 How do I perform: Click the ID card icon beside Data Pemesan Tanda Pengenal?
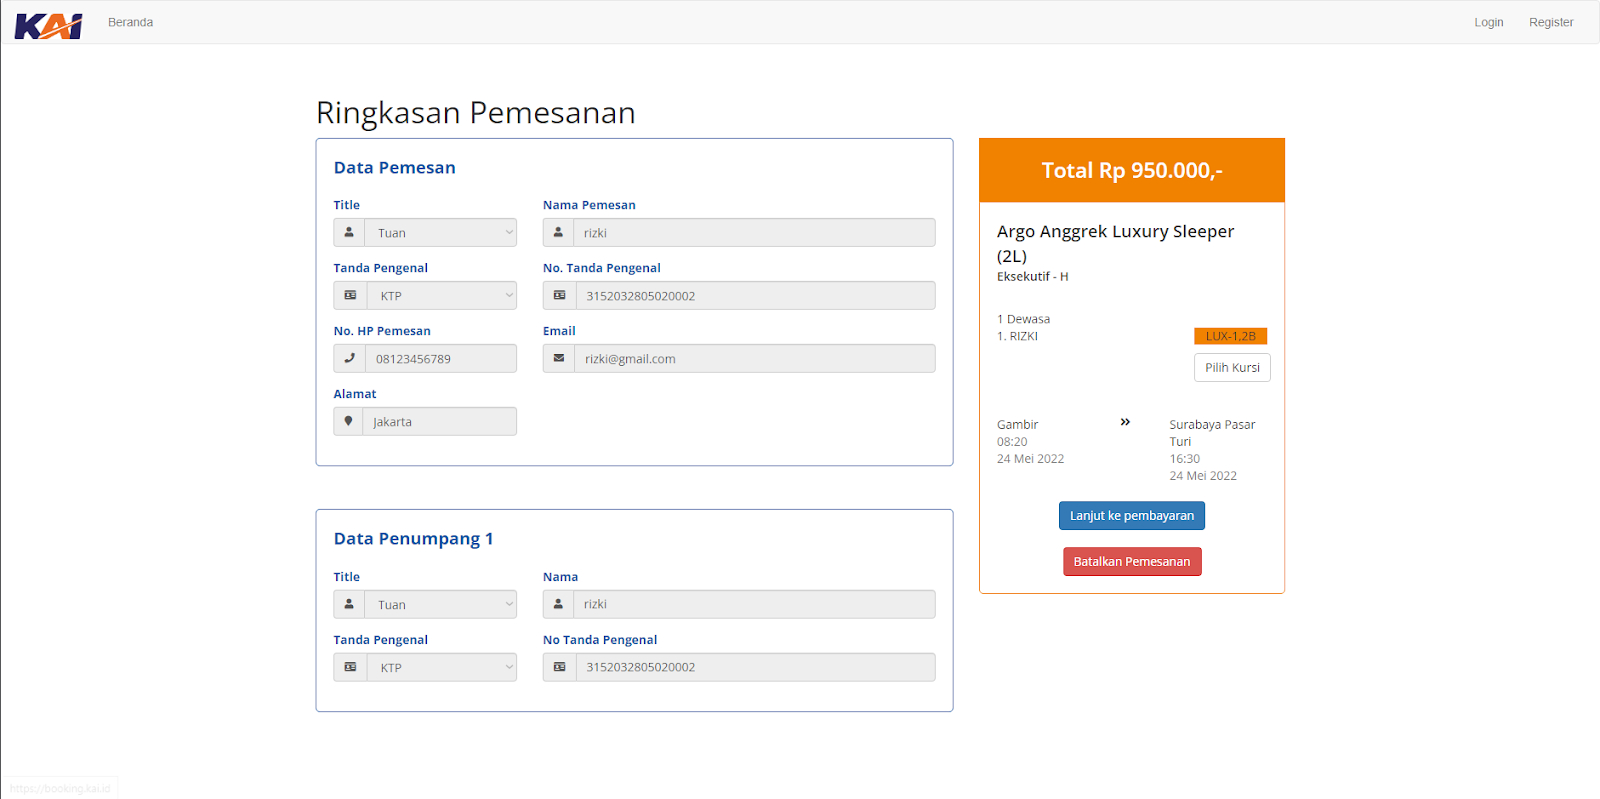(x=350, y=295)
